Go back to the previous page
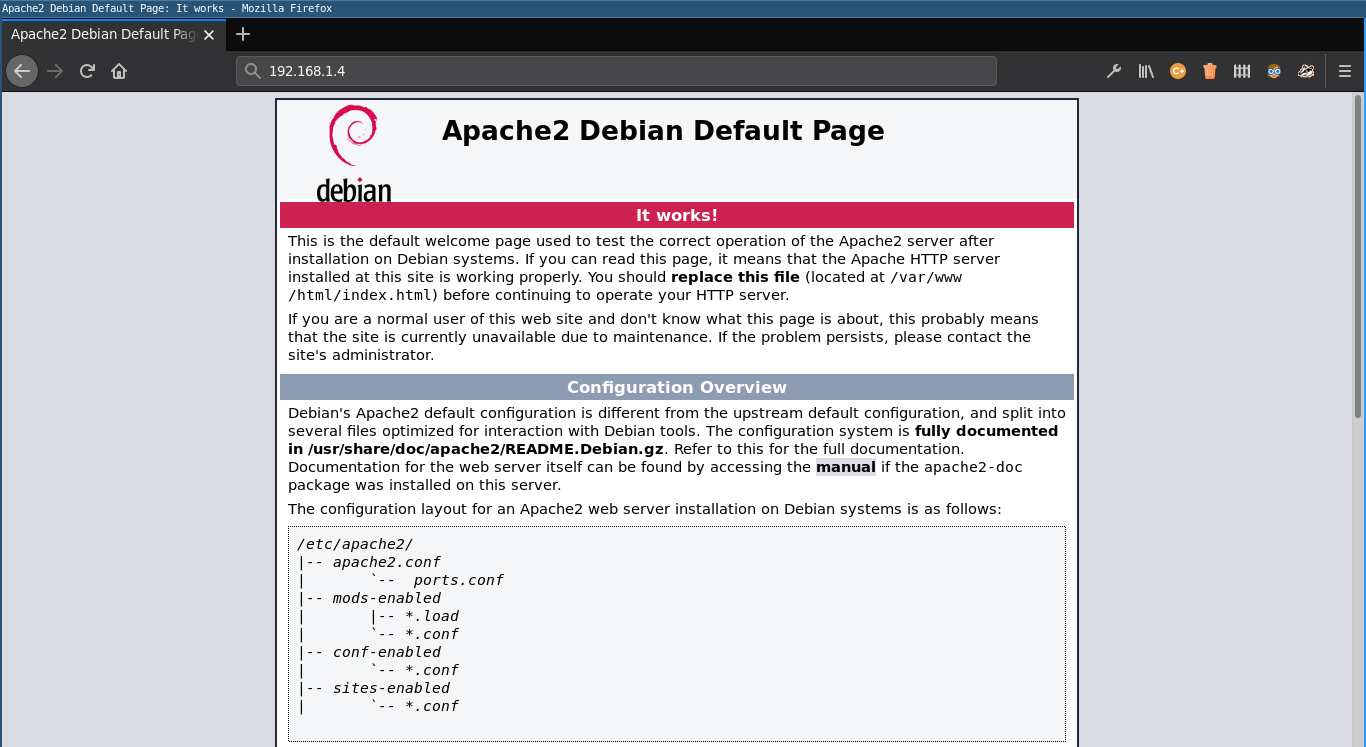 pos(22,71)
